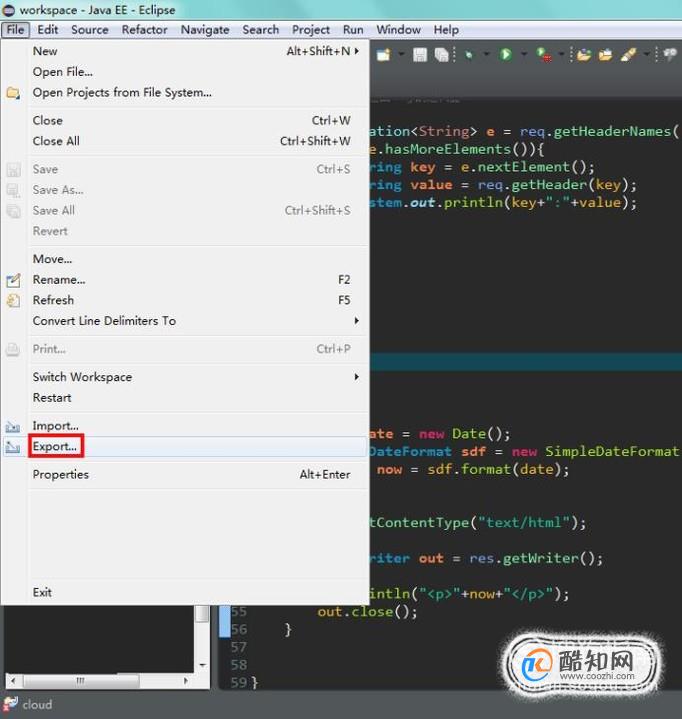Screen dimensions: 682x719
Task: Click the horizontal scrollbar thumb in left panel
Action: tap(81, 680)
